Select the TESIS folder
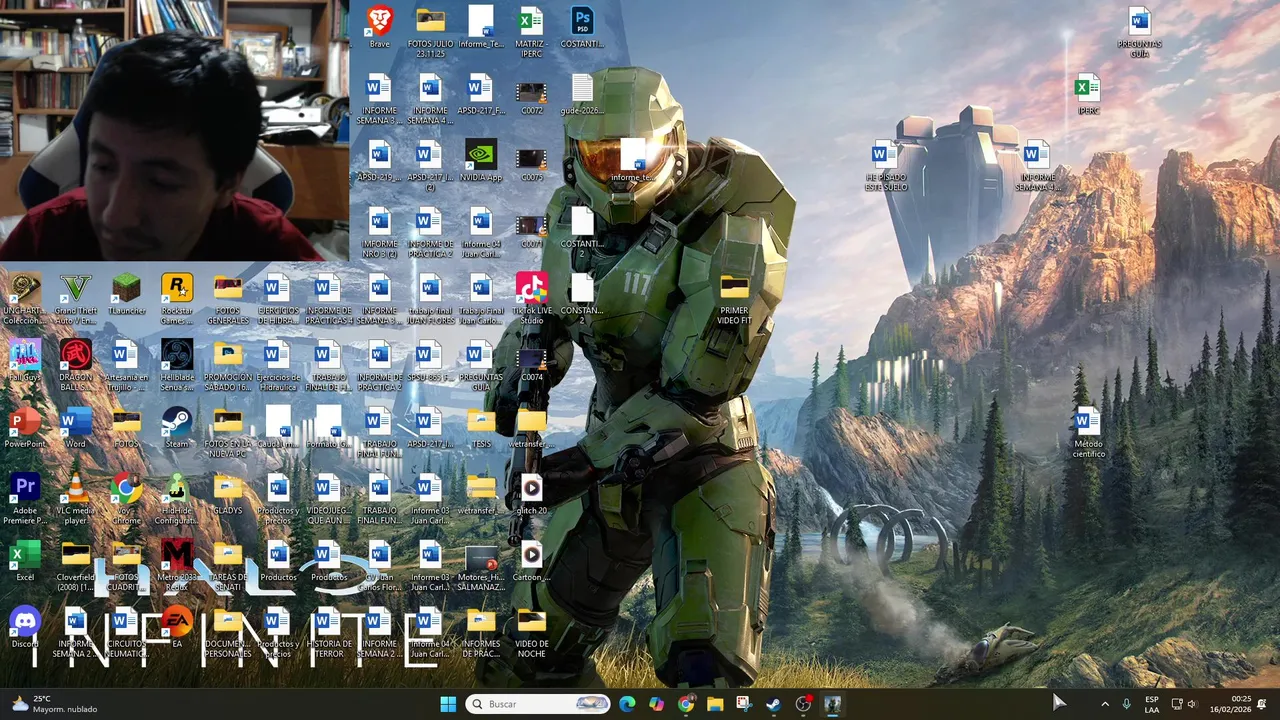This screenshot has width=1280, height=720. (481, 429)
